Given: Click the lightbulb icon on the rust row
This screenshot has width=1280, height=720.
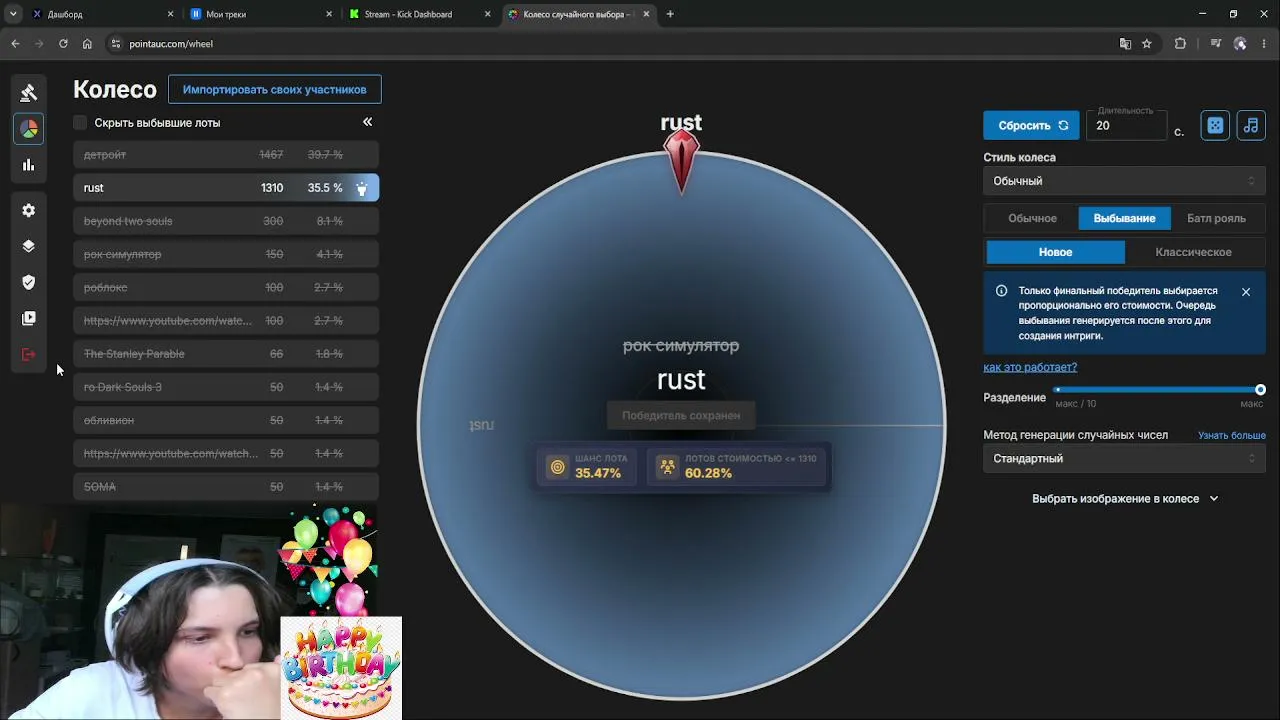Looking at the screenshot, I should pyautogui.click(x=362, y=188).
